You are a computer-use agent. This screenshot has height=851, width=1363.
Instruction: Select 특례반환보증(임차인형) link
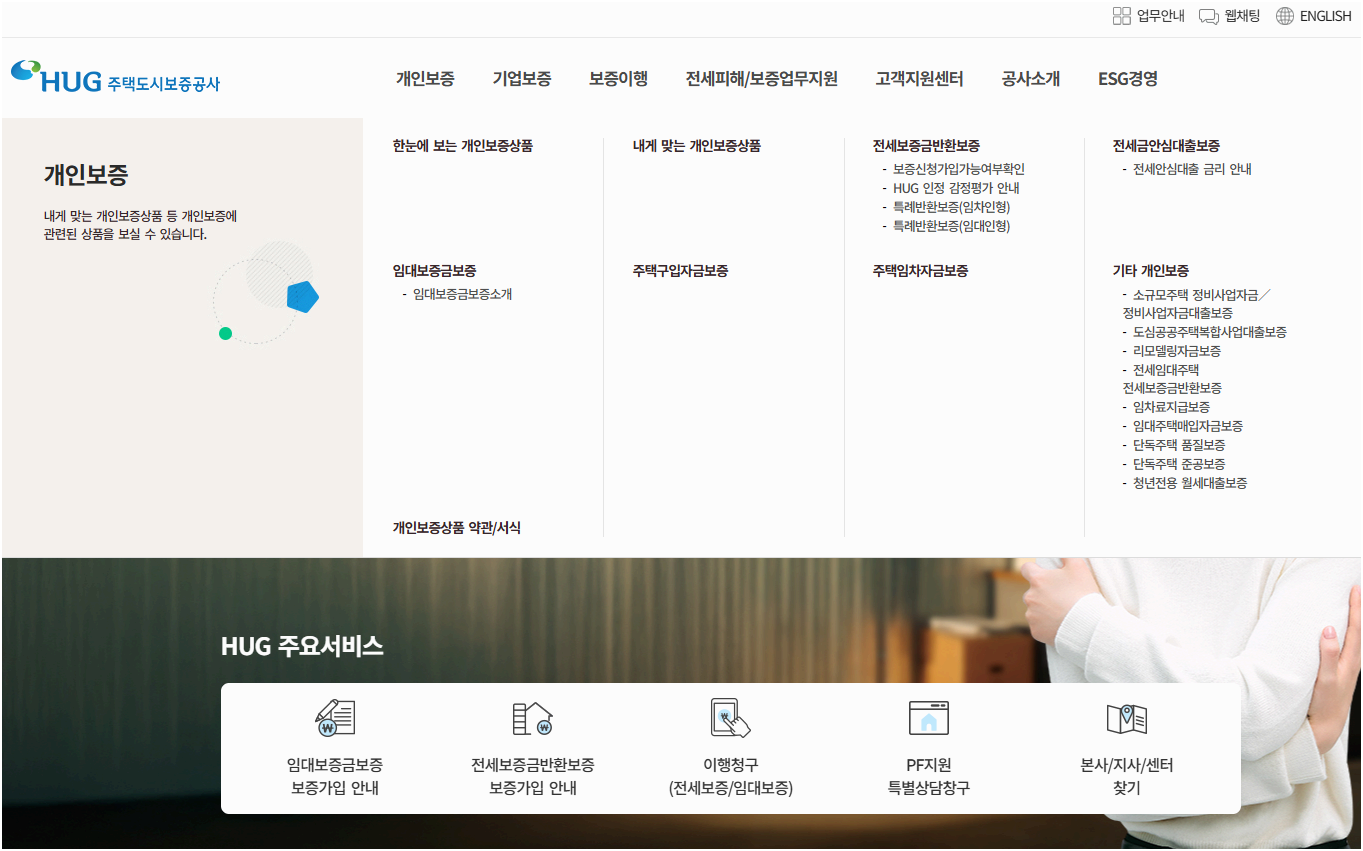[953, 206]
